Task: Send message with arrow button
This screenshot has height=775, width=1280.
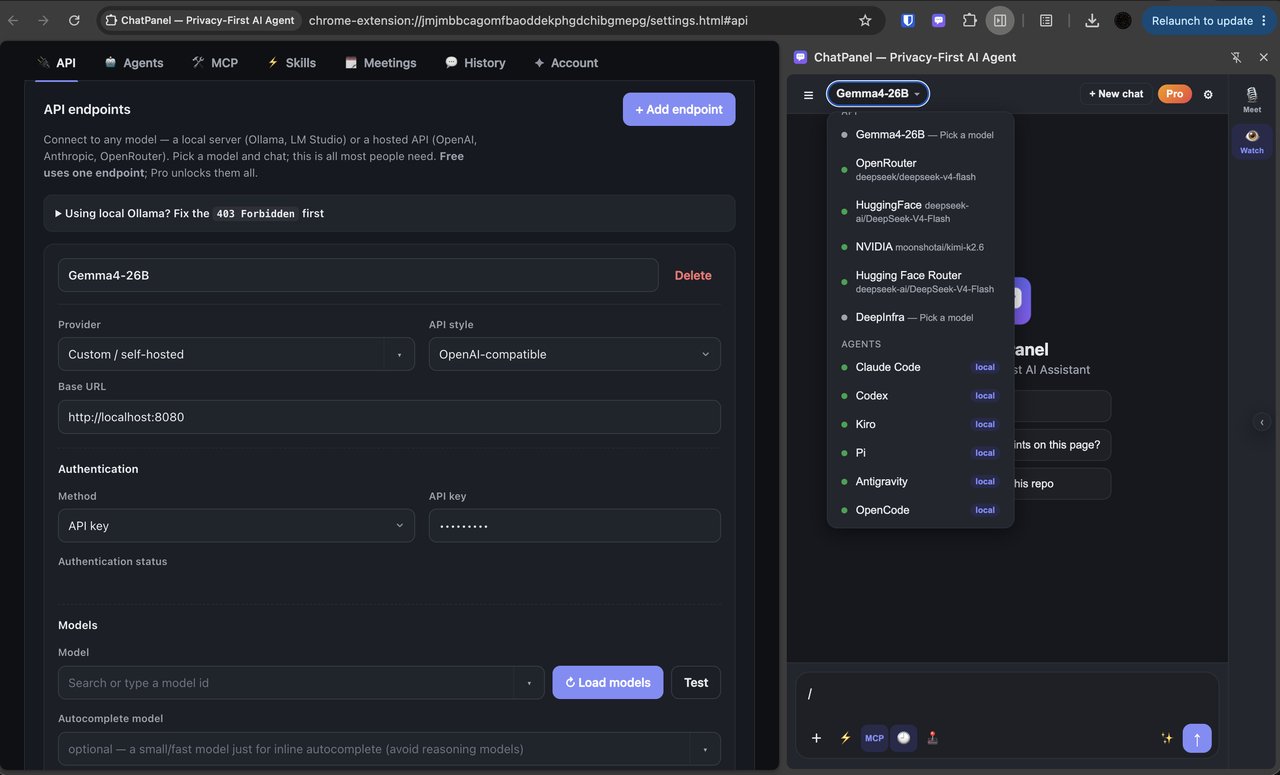Action: pyautogui.click(x=1197, y=738)
